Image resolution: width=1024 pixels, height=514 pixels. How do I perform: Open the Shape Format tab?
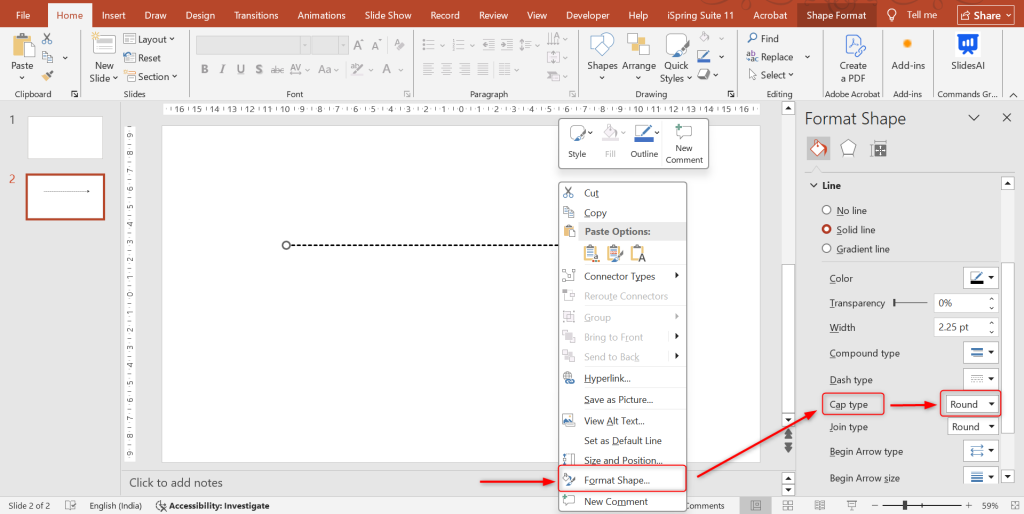(836, 15)
